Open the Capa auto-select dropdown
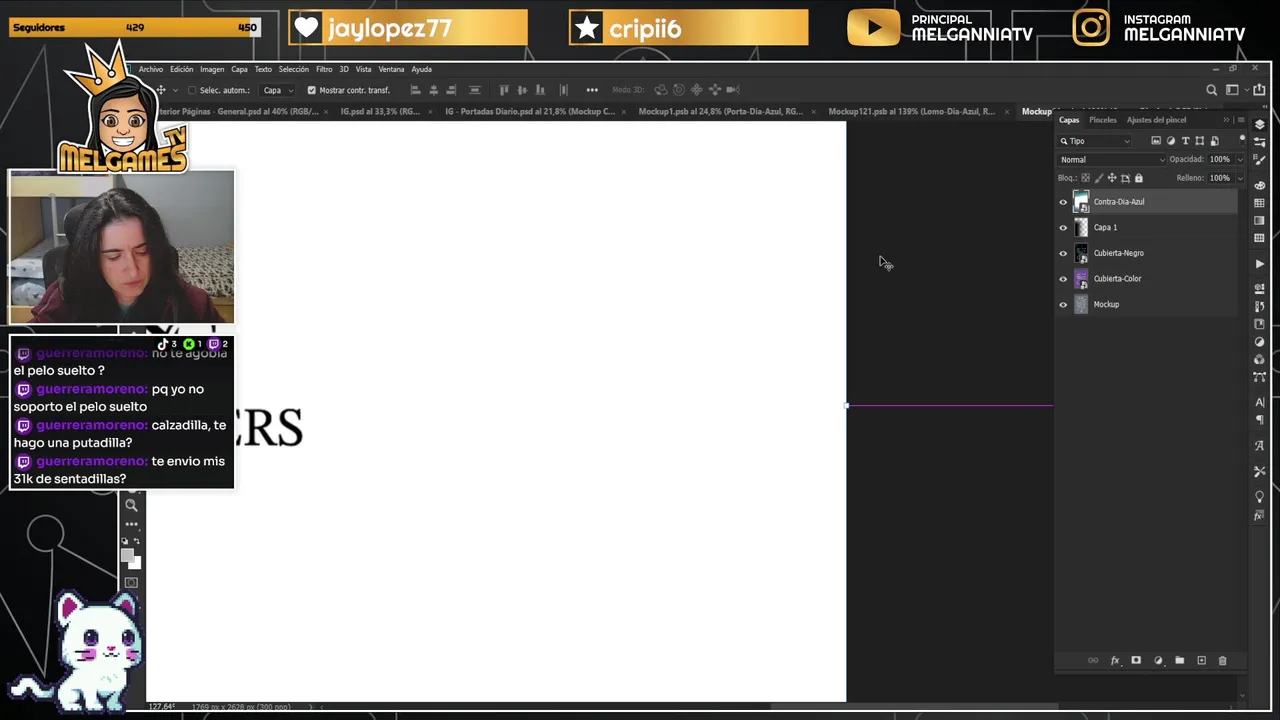 278,90
